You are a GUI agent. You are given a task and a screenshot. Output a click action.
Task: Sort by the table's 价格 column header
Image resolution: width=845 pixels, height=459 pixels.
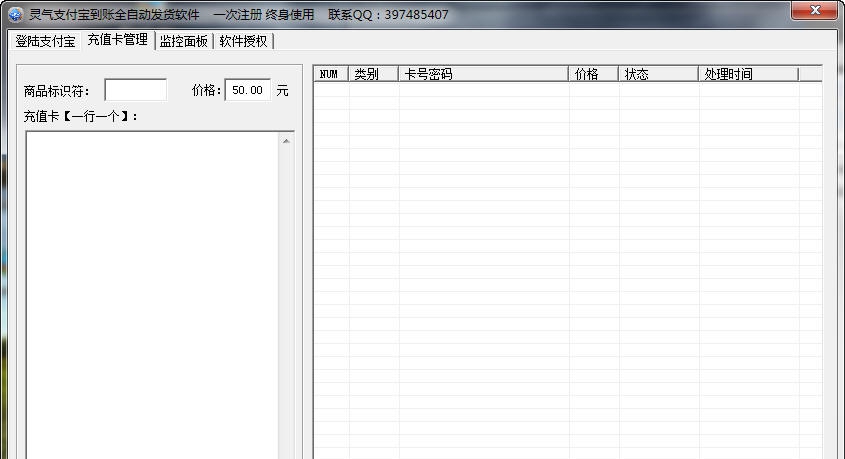(x=593, y=74)
